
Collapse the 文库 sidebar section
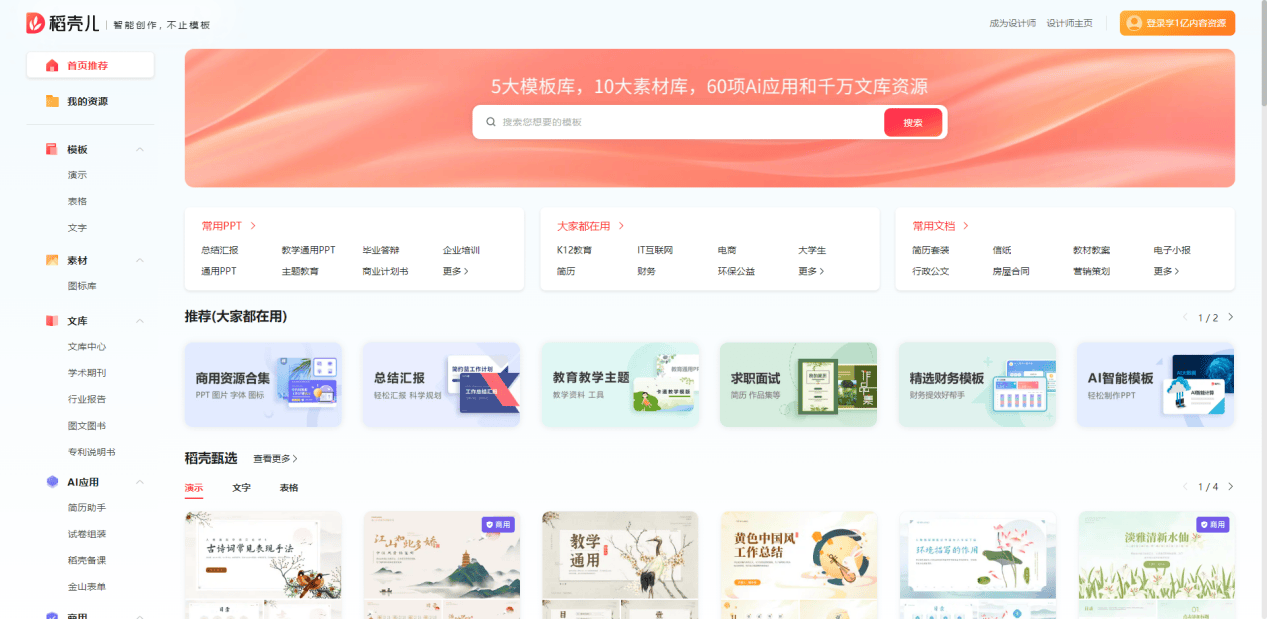click(140, 321)
